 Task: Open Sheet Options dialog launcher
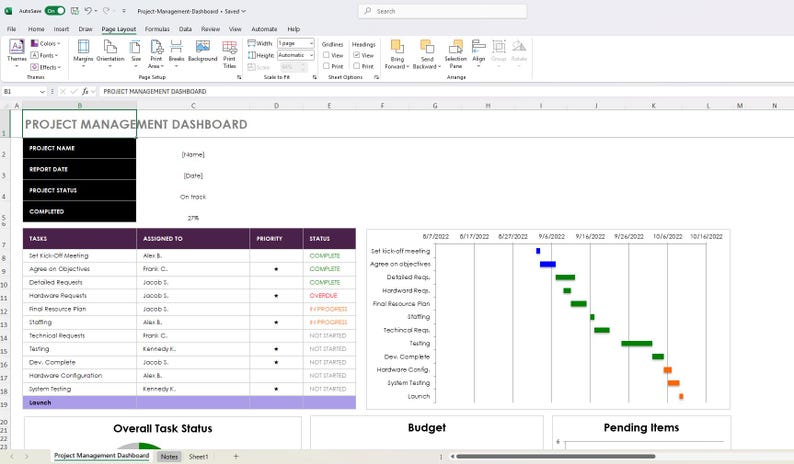(x=376, y=77)
